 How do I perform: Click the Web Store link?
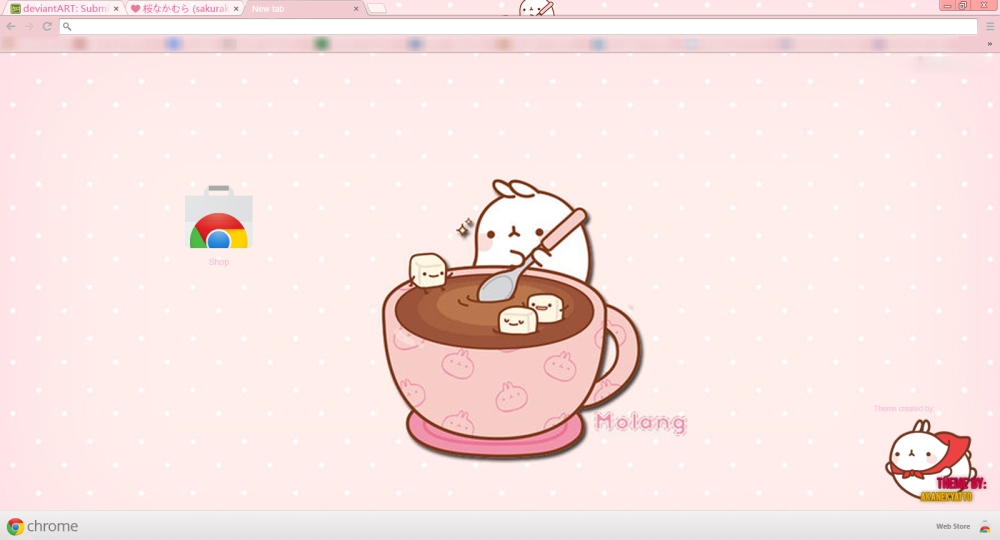(952, 526)
